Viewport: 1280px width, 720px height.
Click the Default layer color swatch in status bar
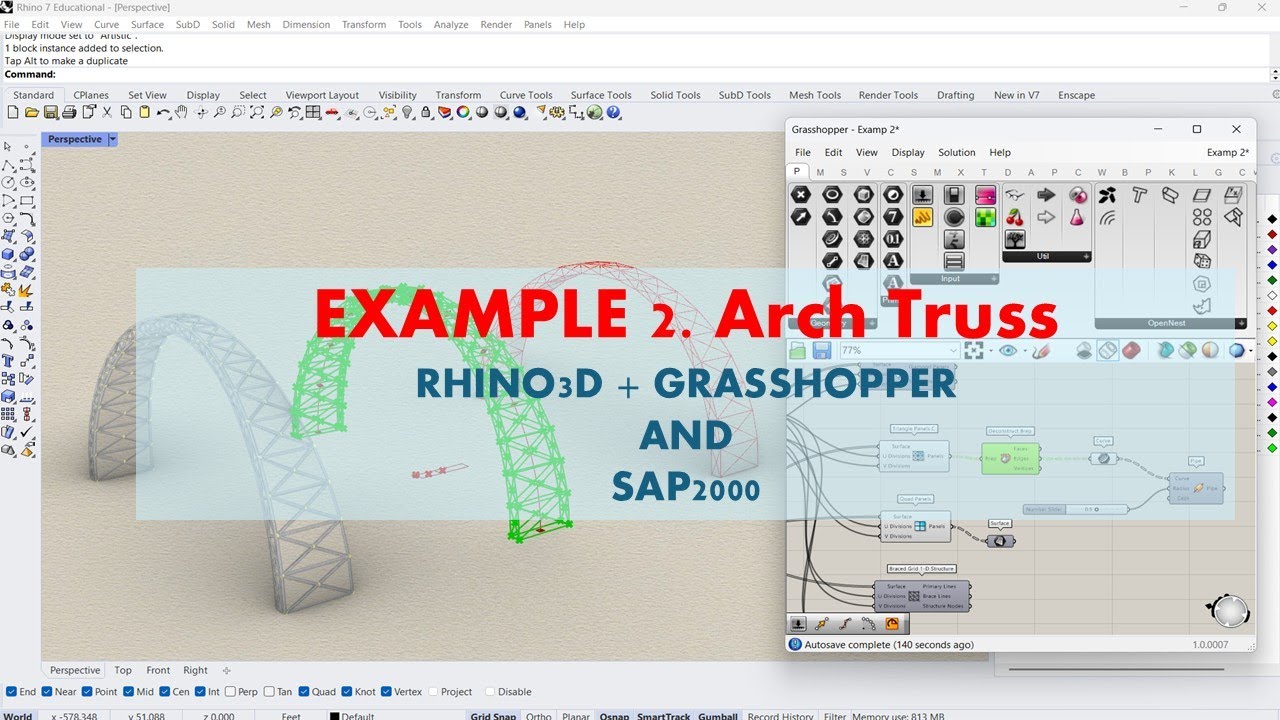tap(335, 716)
